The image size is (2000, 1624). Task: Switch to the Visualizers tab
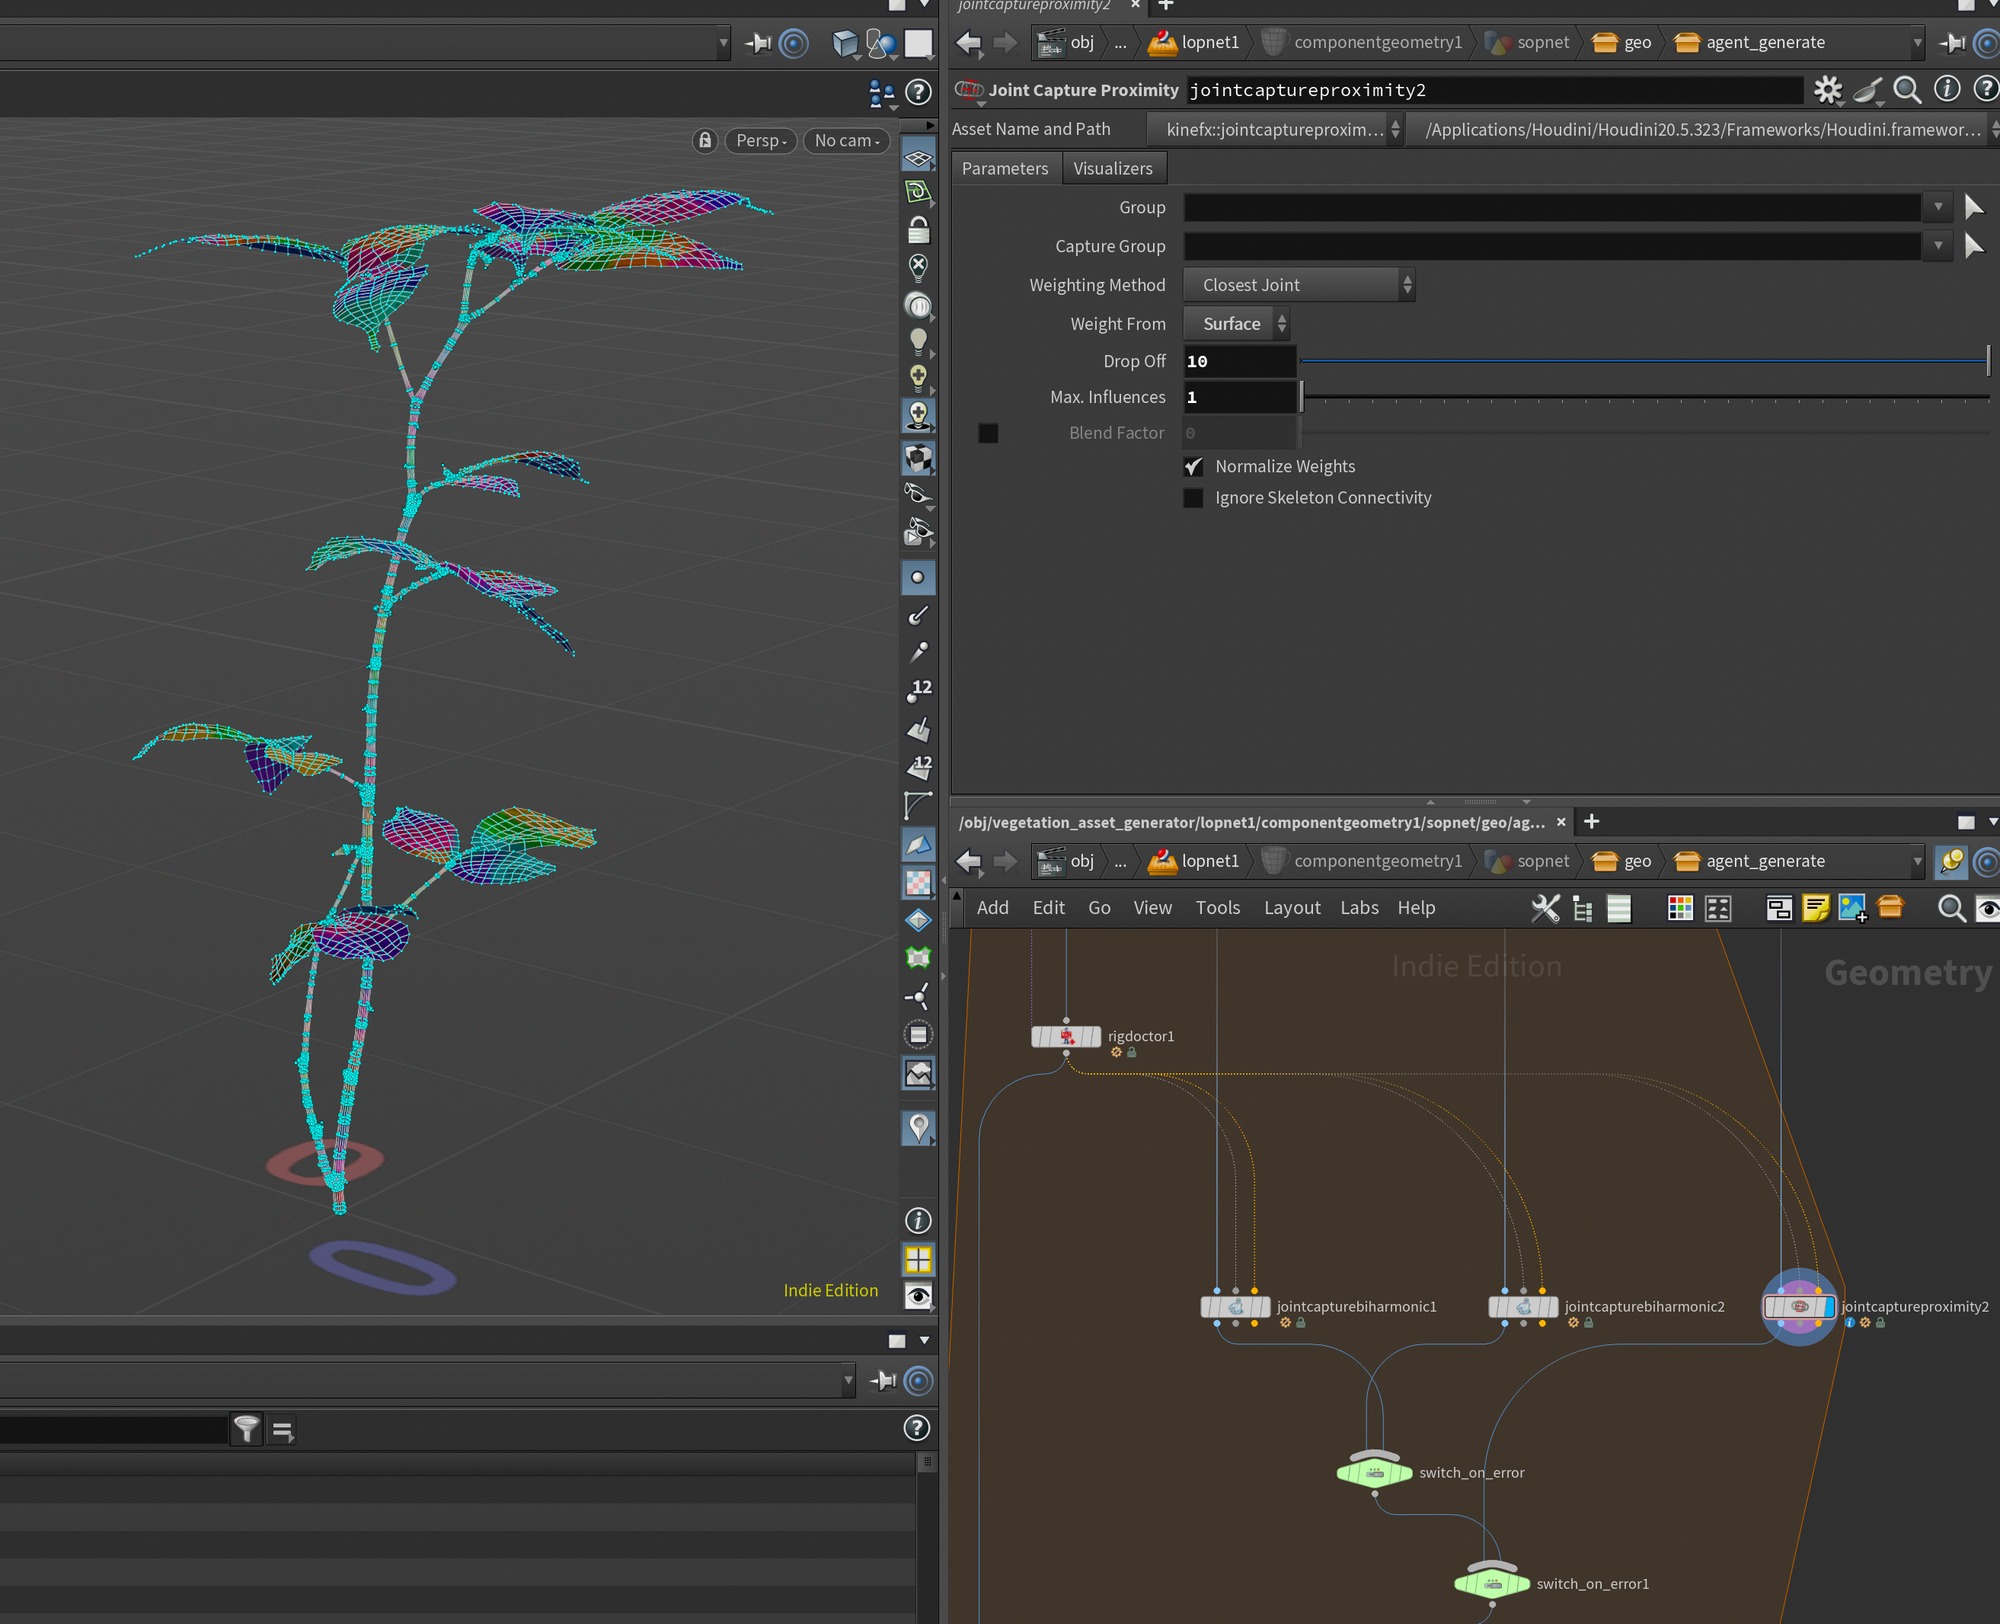[1112, 168]
